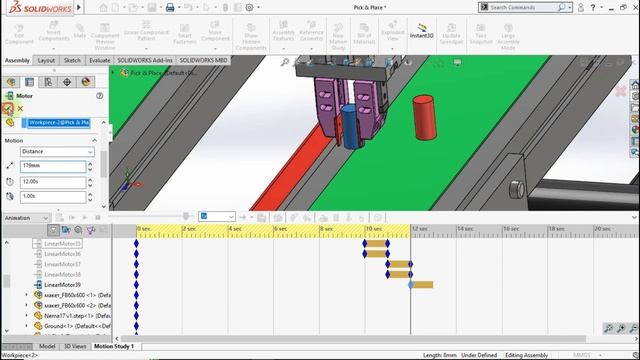Viewport: 640px width, 360px height.
Task: Expand the Ground<1> component
Action: pyautogui.click(x=27, y=326)
